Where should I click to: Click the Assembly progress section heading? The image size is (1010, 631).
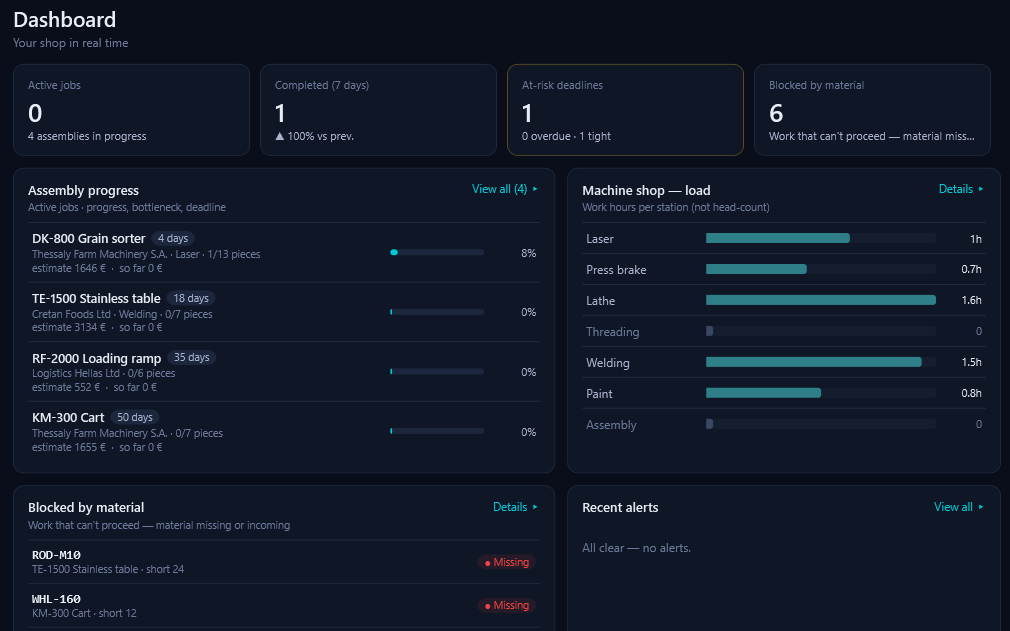[83, 190]
